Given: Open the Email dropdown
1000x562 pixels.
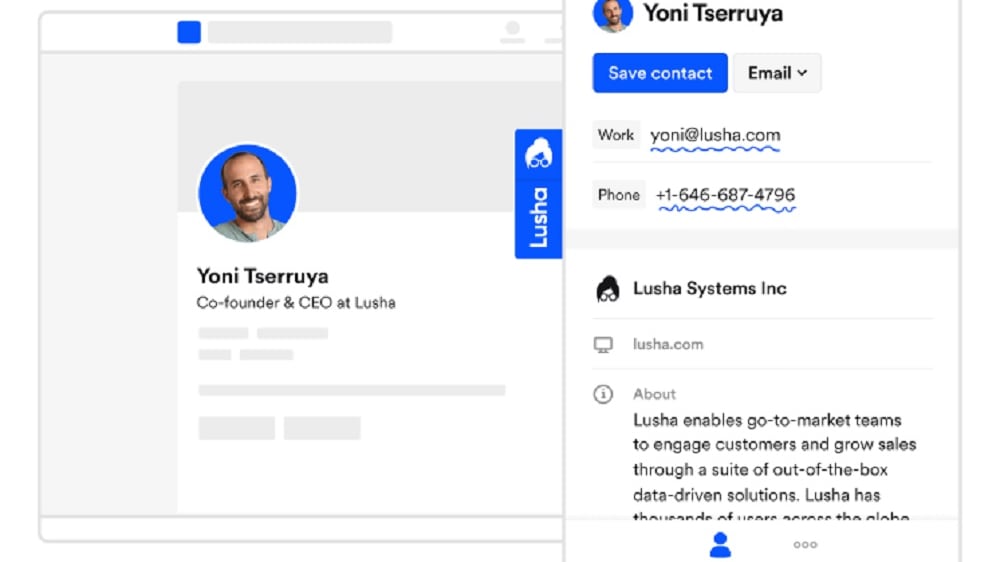Looking at the screenshot, I should tap(777, 73).
